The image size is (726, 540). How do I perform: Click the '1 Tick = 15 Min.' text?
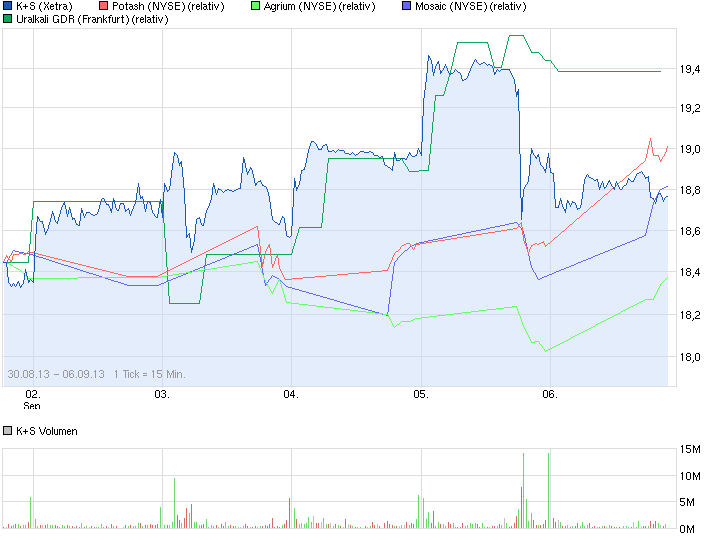pos(150,374)
